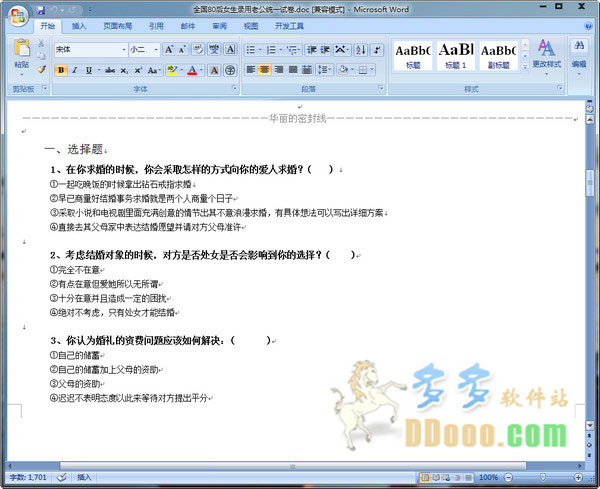Apply the 副标题 style
The width and height of the screenshot is (600, 489).
[x=498, y=55]
